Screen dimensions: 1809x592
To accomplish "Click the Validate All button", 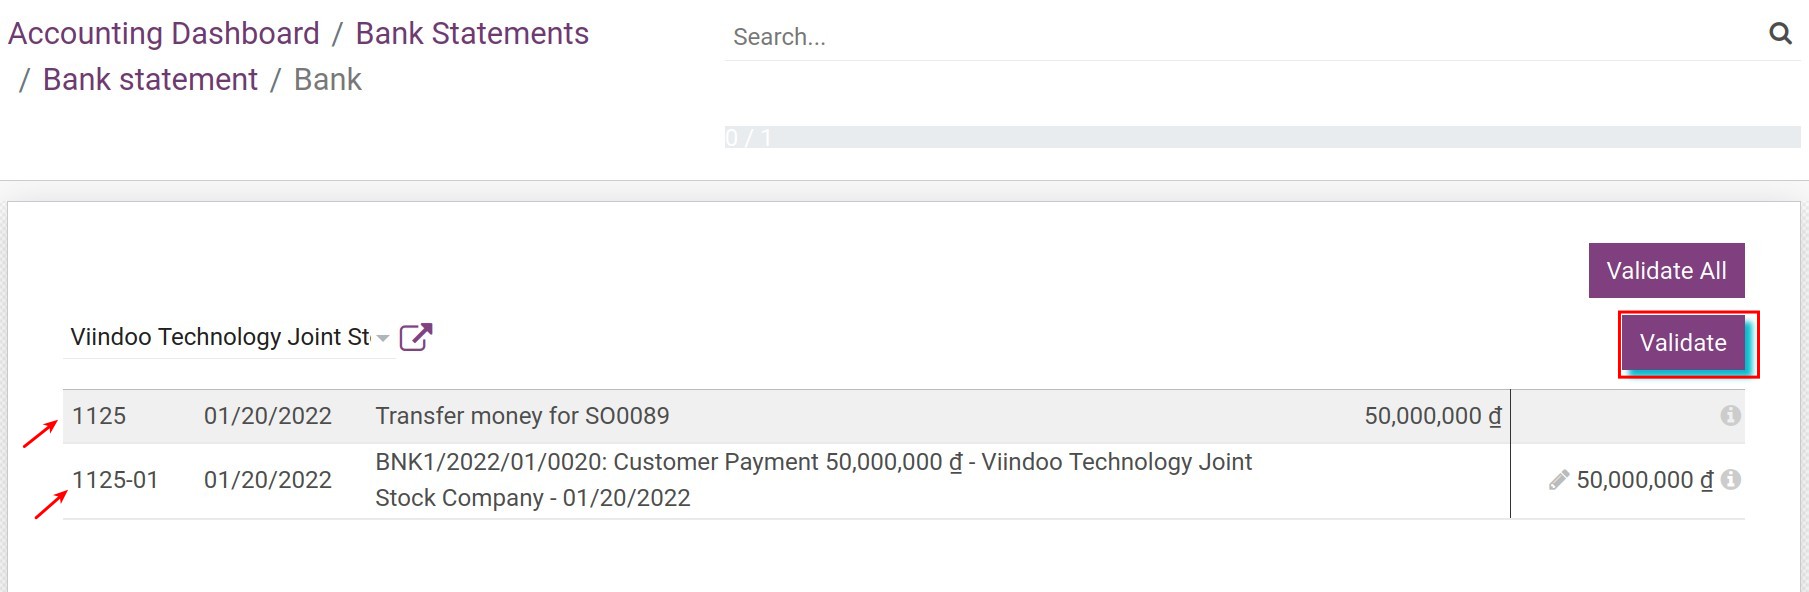I will [x=1666, y=270].
